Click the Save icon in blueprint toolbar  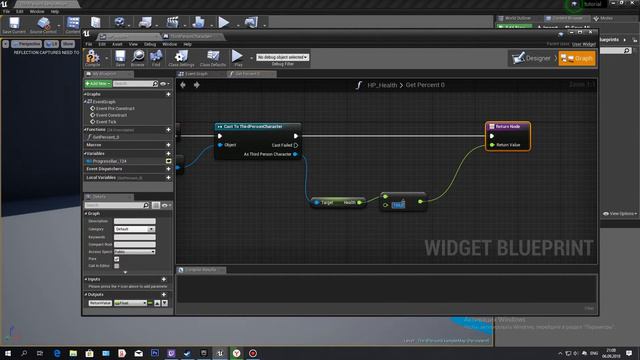click(120, 58)
